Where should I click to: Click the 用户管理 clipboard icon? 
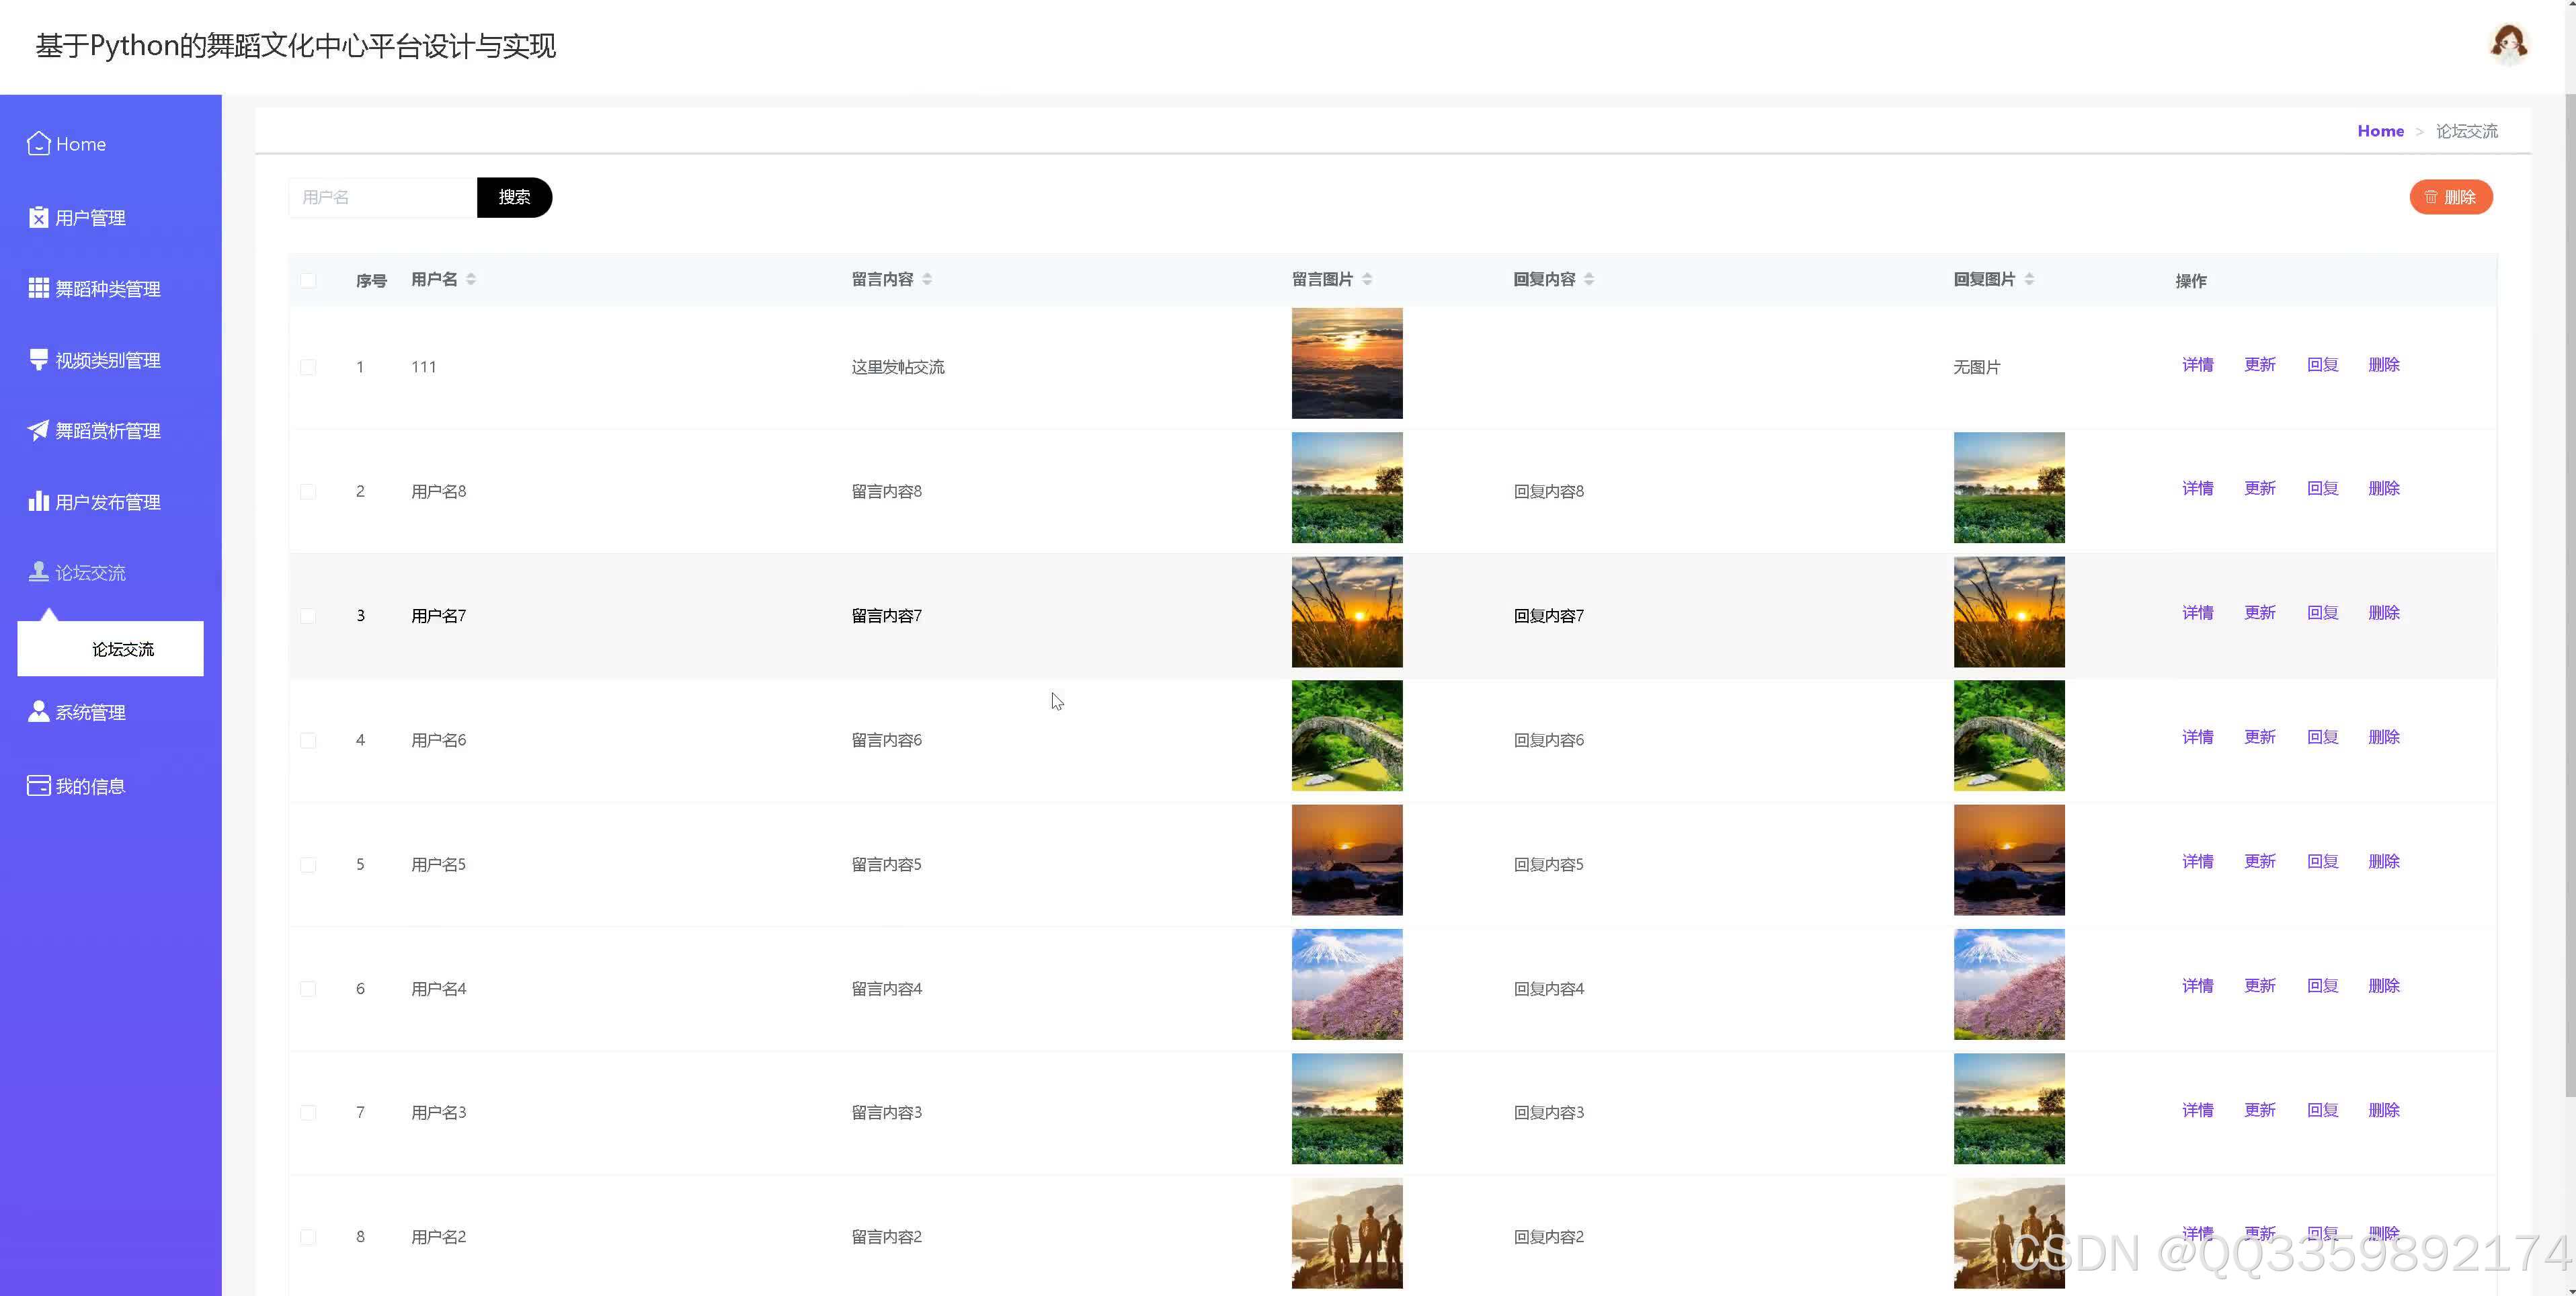(x=38, y=217)
